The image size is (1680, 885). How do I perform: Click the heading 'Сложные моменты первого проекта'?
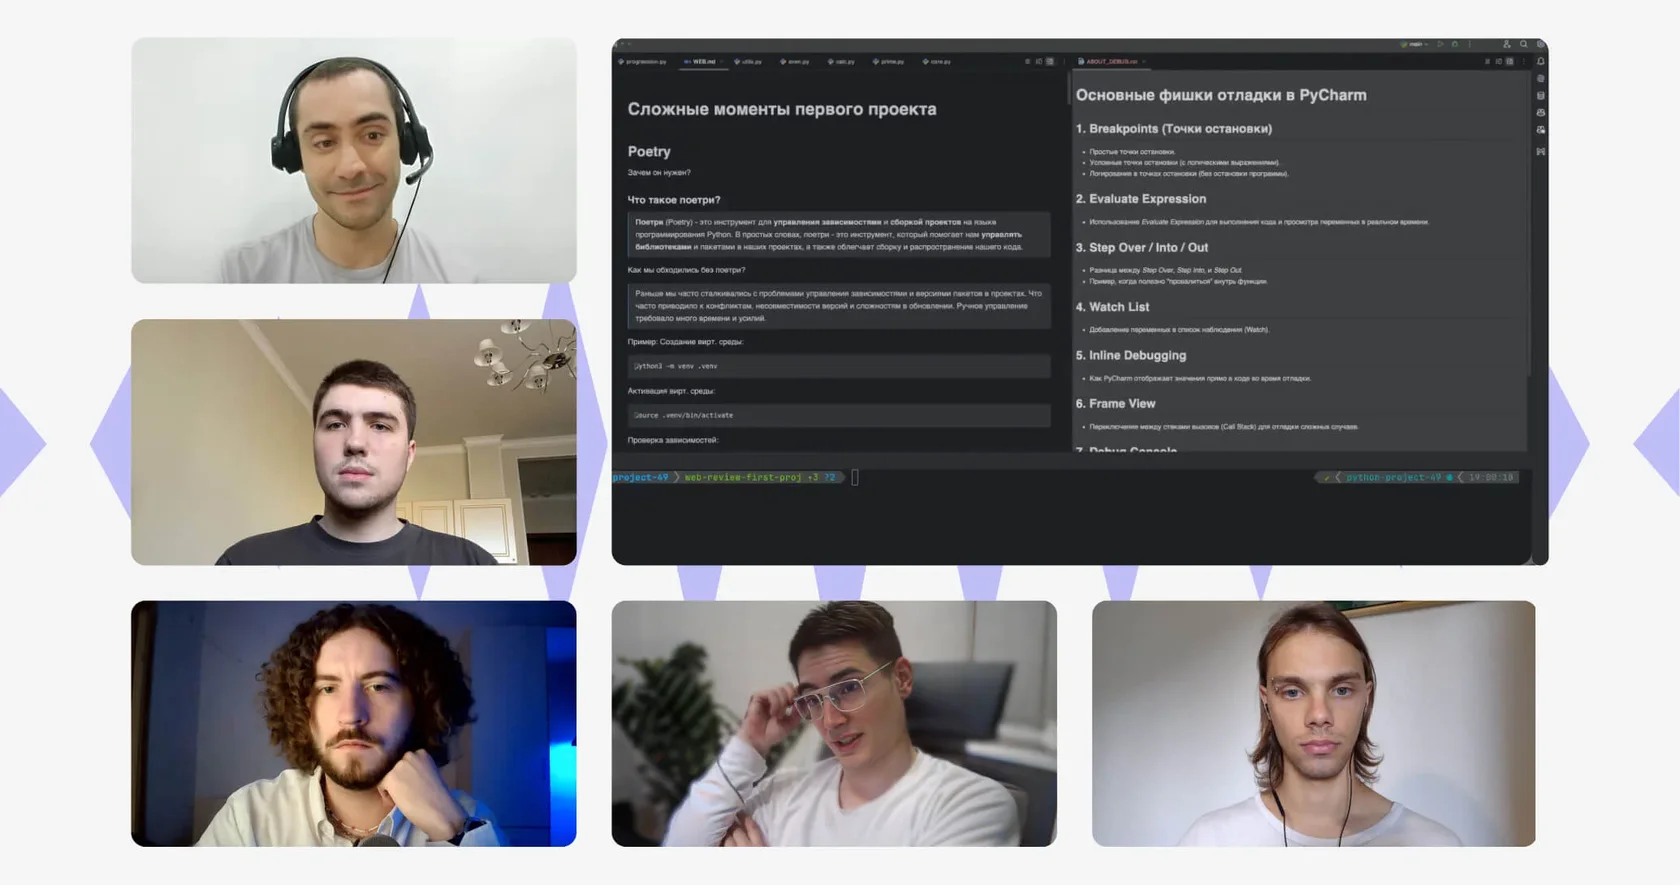(782, 109)
